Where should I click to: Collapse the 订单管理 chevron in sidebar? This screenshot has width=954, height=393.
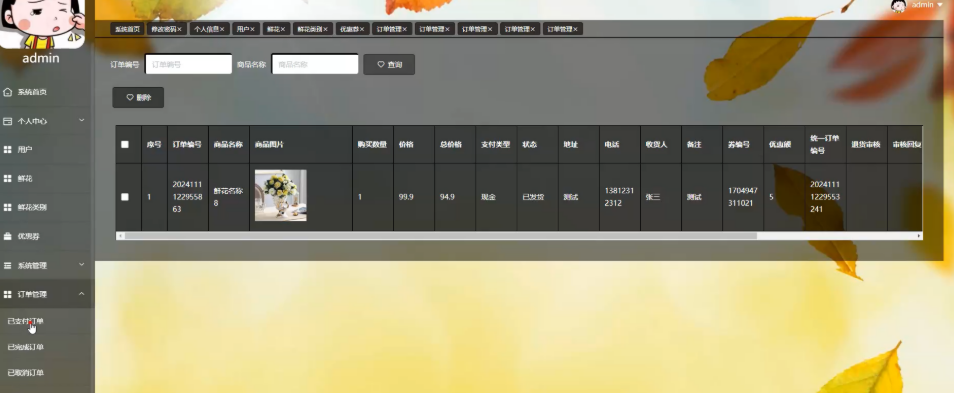coord(82,294)
